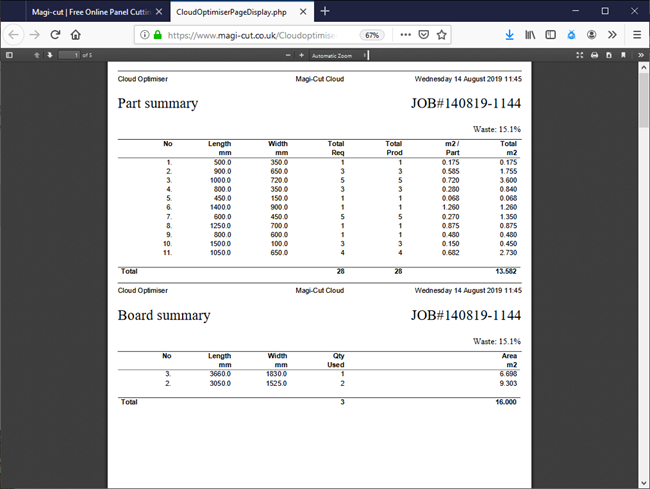Go to Firefox home page
The width and height of the screenshot is (650, 489).
[76, 34]
